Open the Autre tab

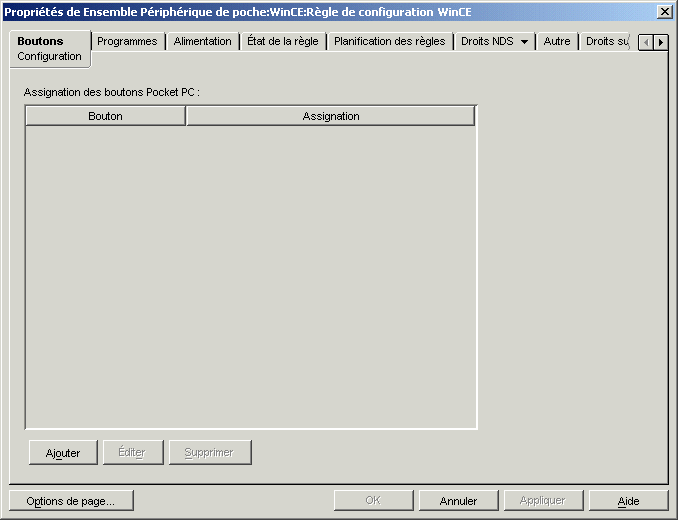(556, 41)
